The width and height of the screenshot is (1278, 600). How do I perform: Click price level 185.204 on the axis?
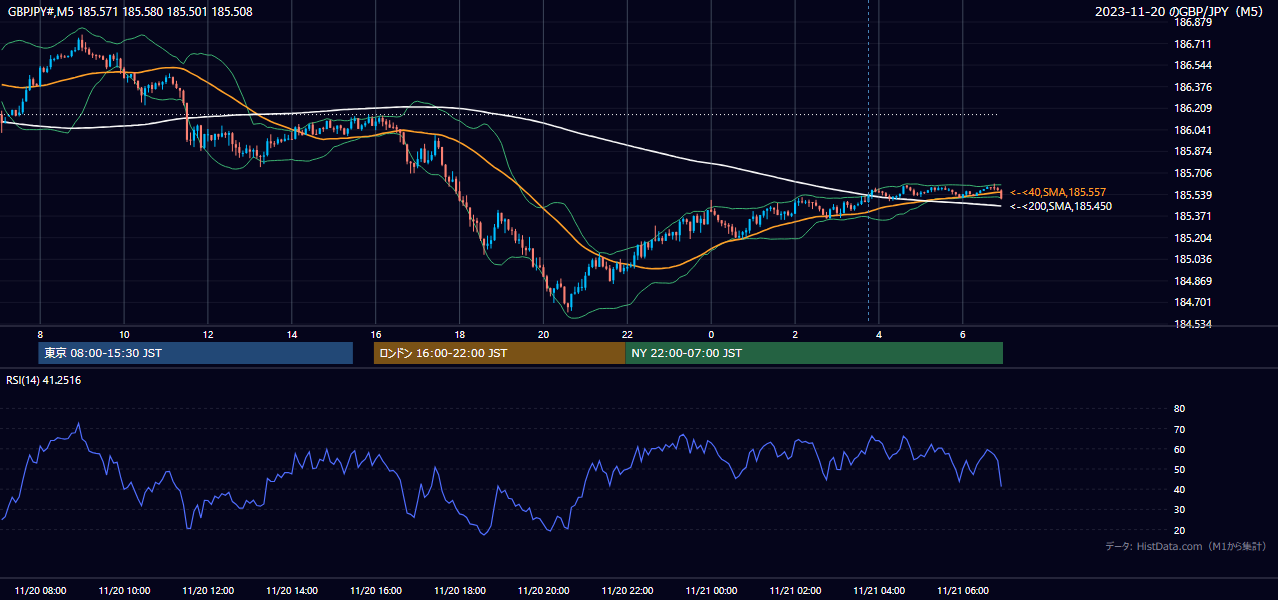point(1193,238)
